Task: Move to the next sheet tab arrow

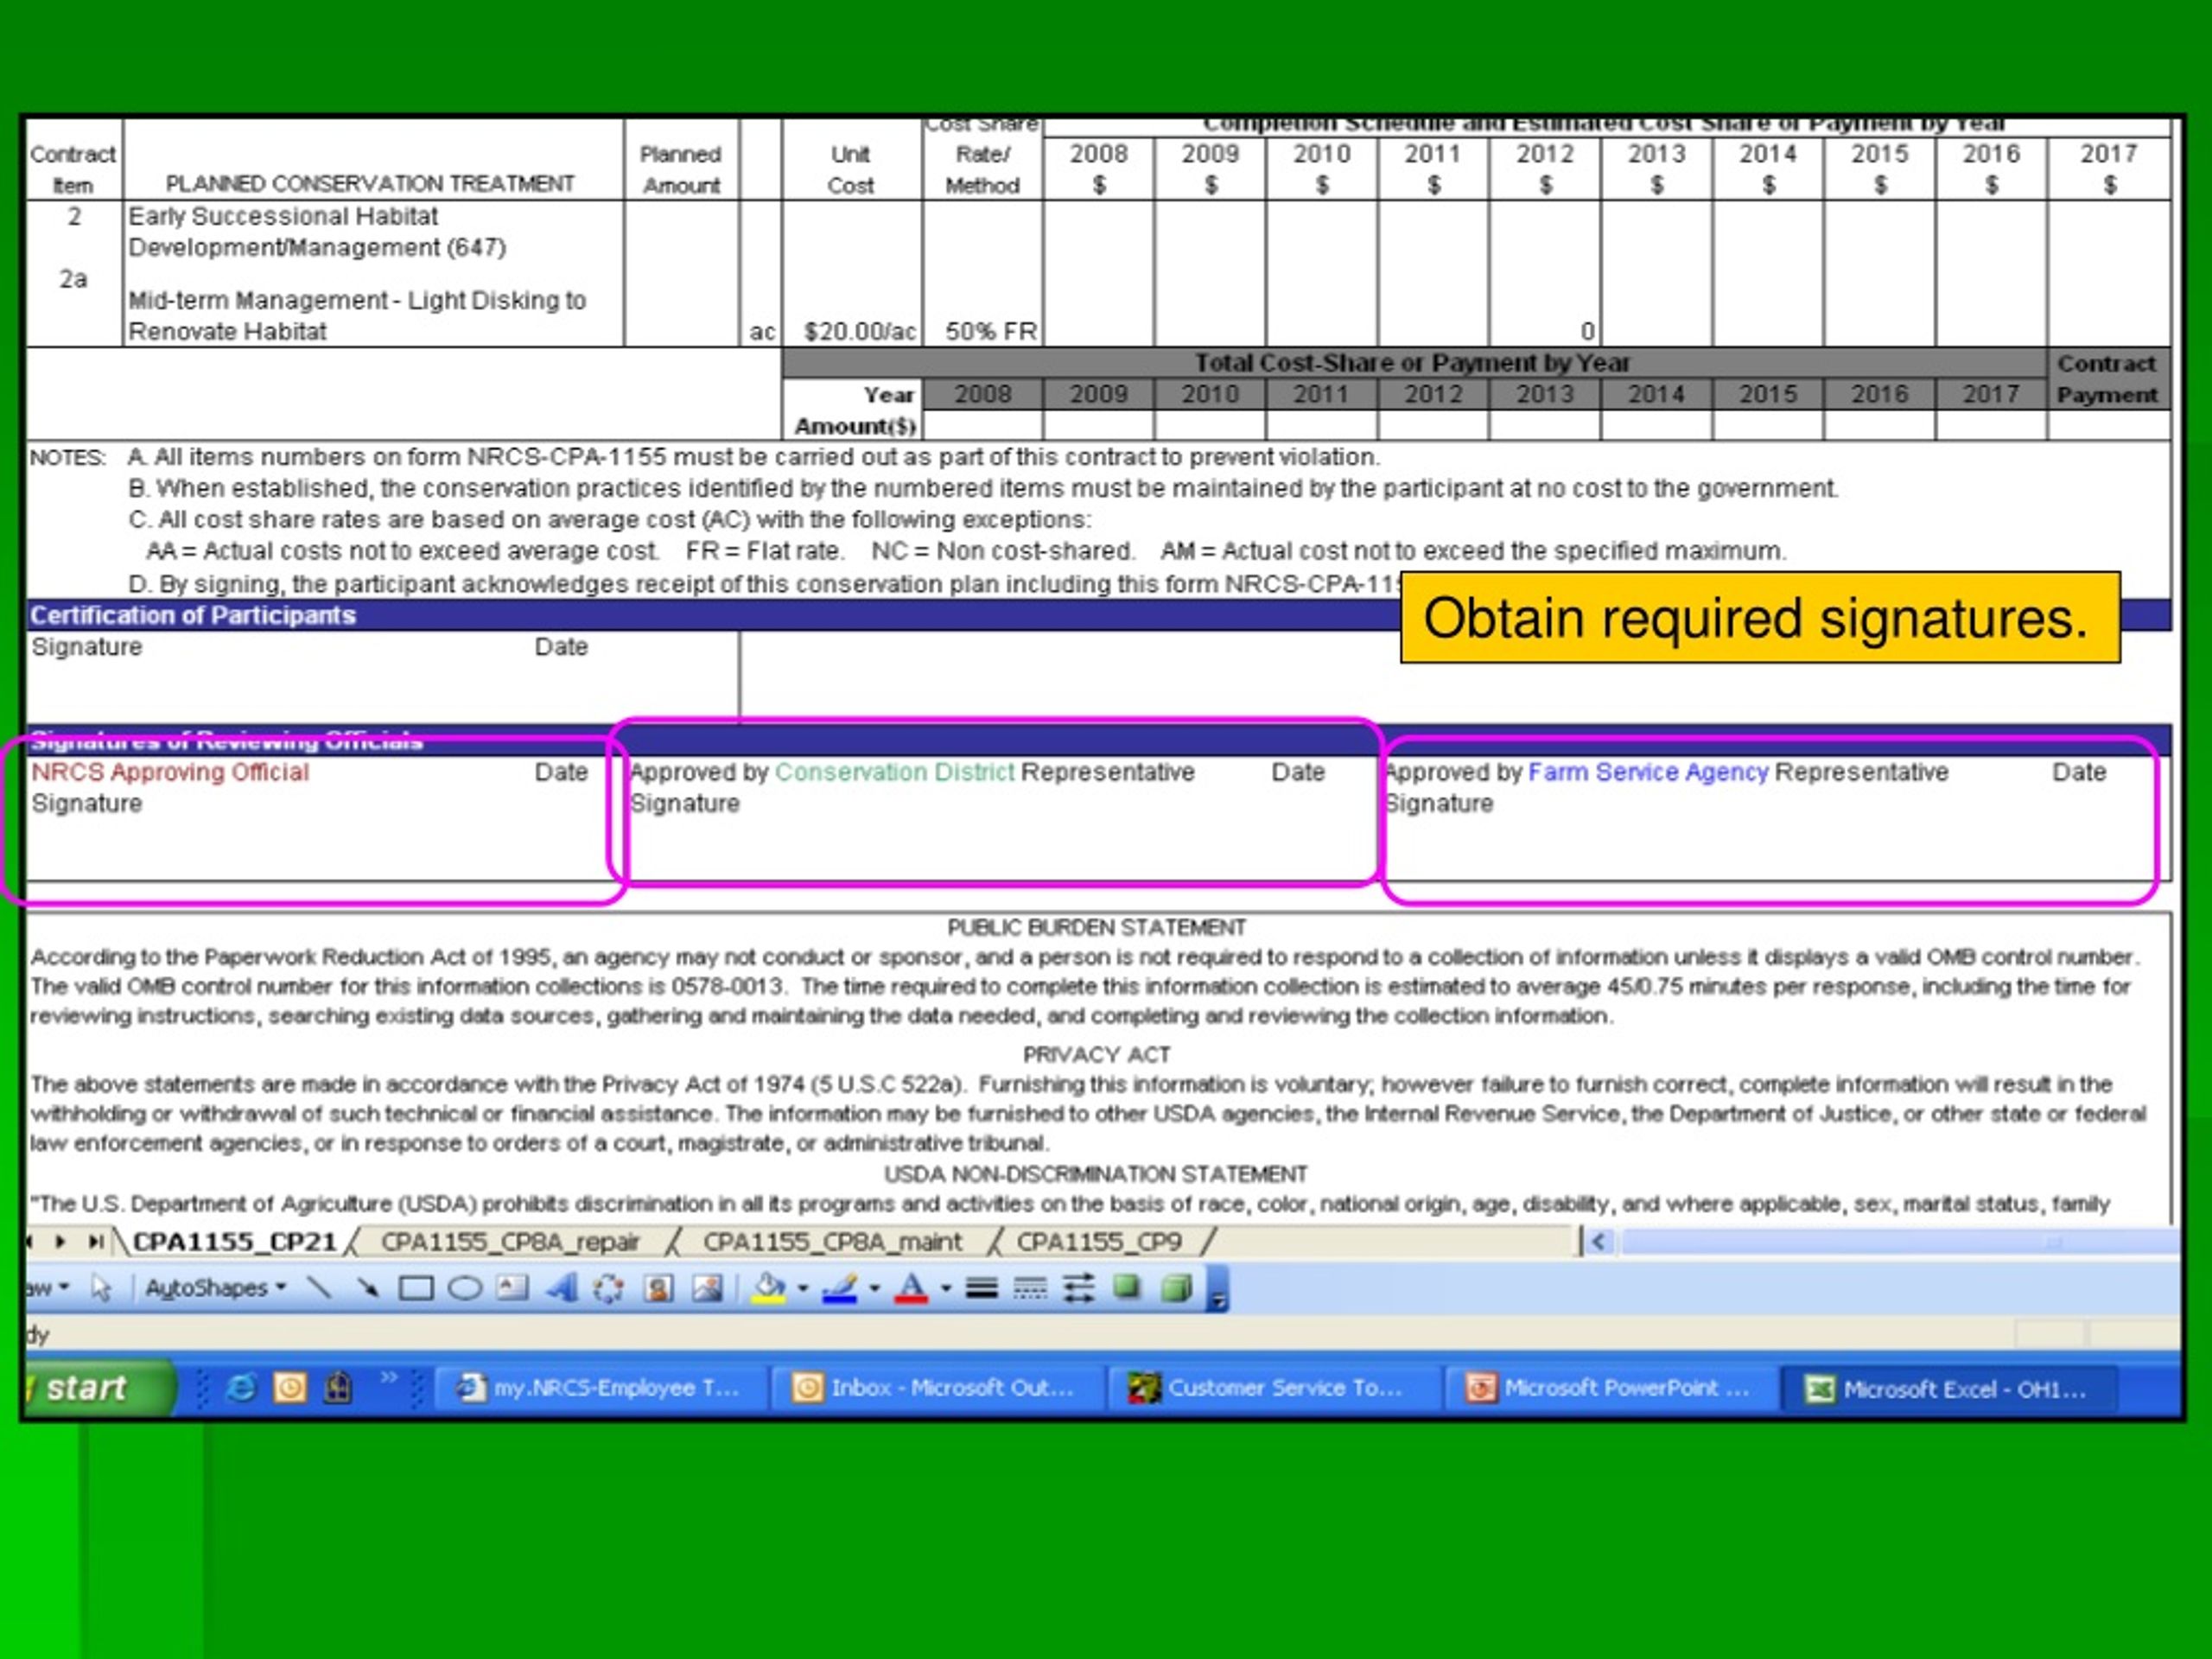Action: pos(61,1241)
